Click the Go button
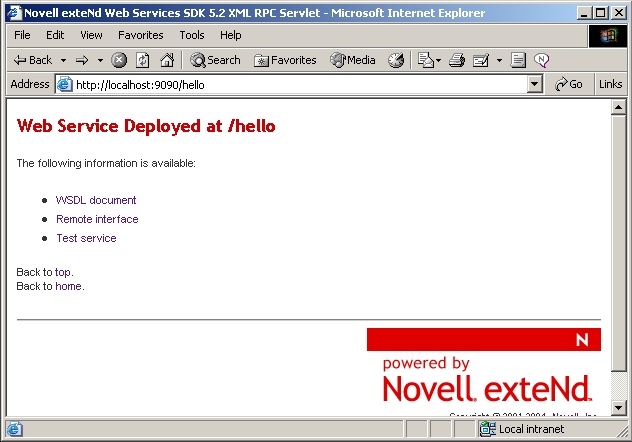This screenshot has height=442, width=632. [569, 84]
